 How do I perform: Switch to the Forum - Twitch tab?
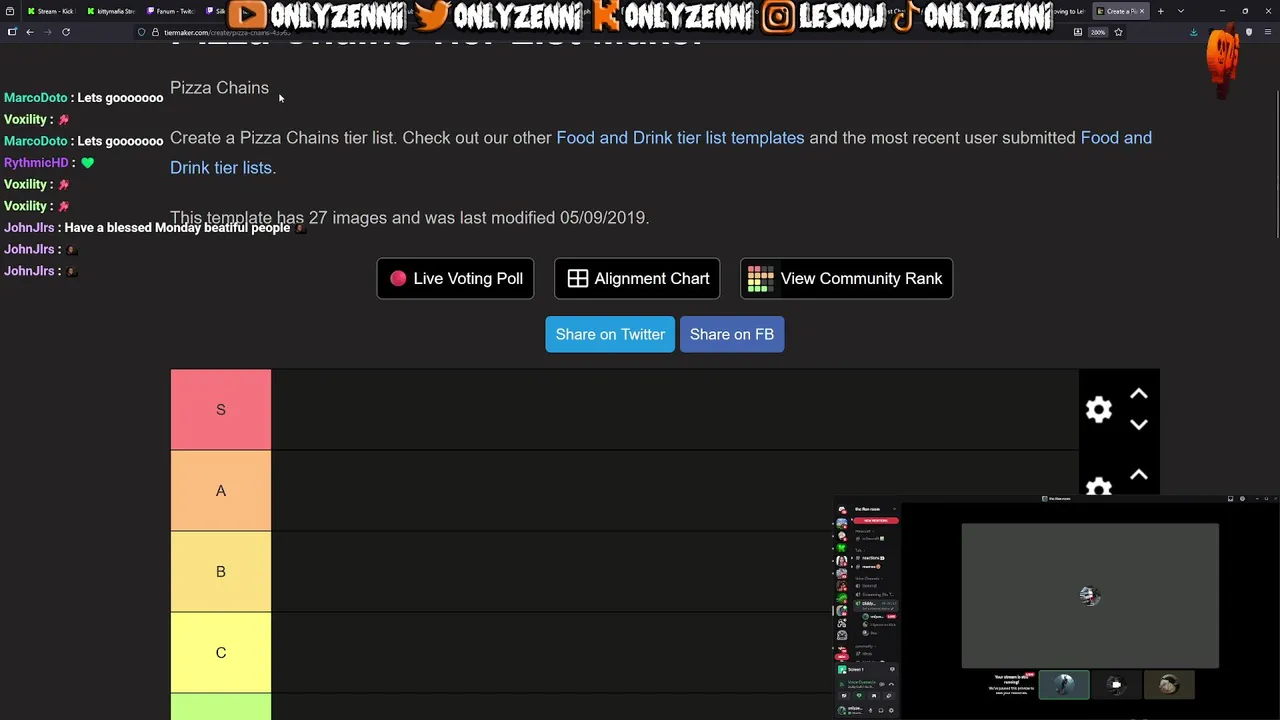pos(170,11)
